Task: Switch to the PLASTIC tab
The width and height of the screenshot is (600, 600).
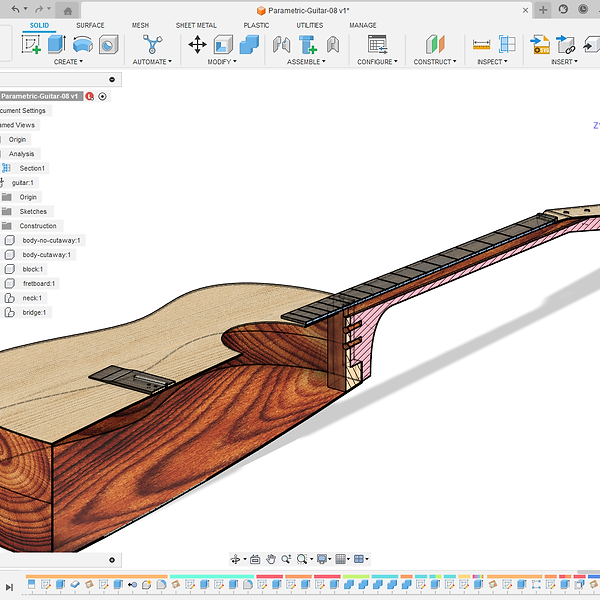Action: tap(256, 25)
